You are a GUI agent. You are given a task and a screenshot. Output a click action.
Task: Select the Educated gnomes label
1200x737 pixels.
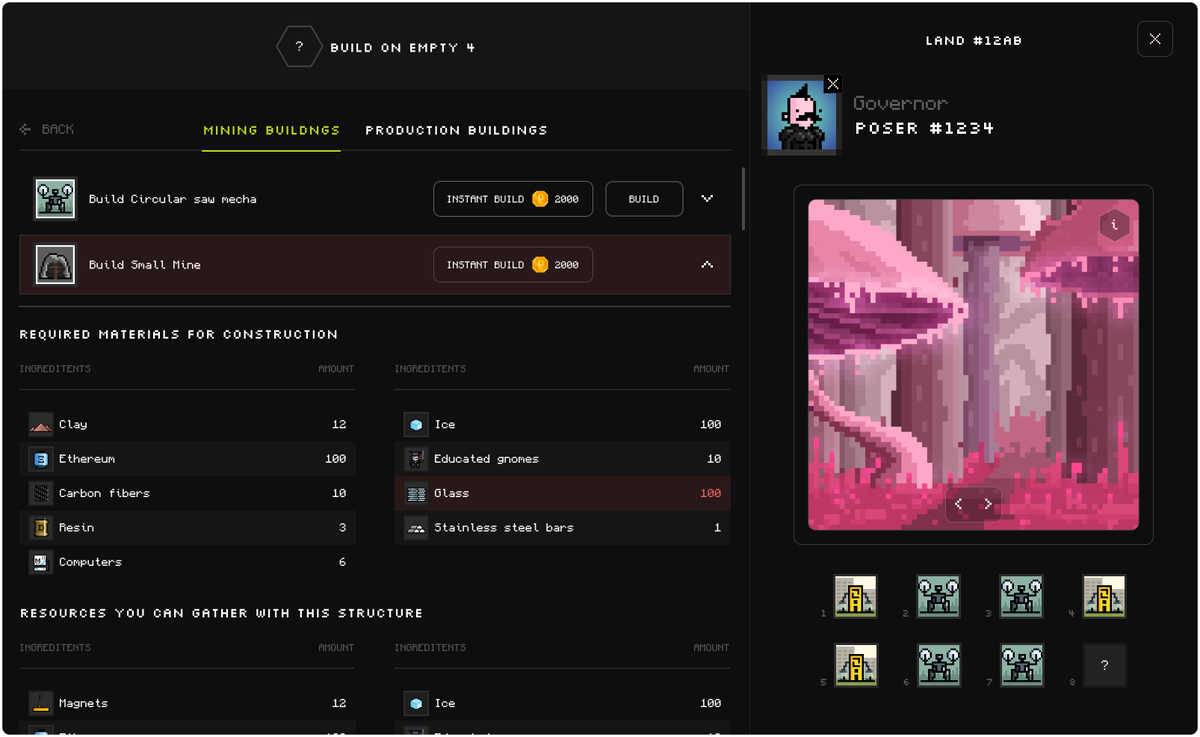486,459
